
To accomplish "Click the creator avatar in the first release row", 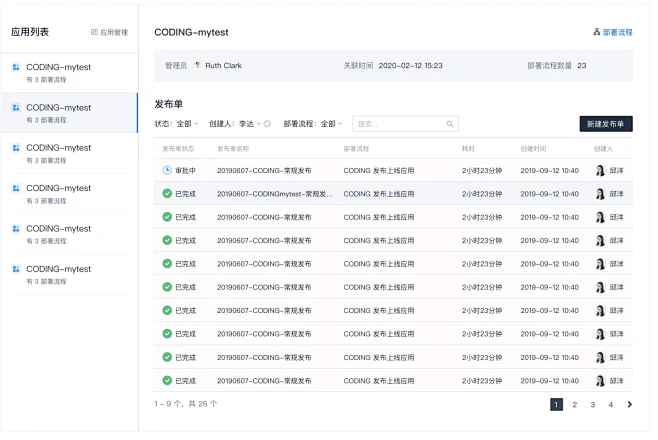I will (600, 170).
